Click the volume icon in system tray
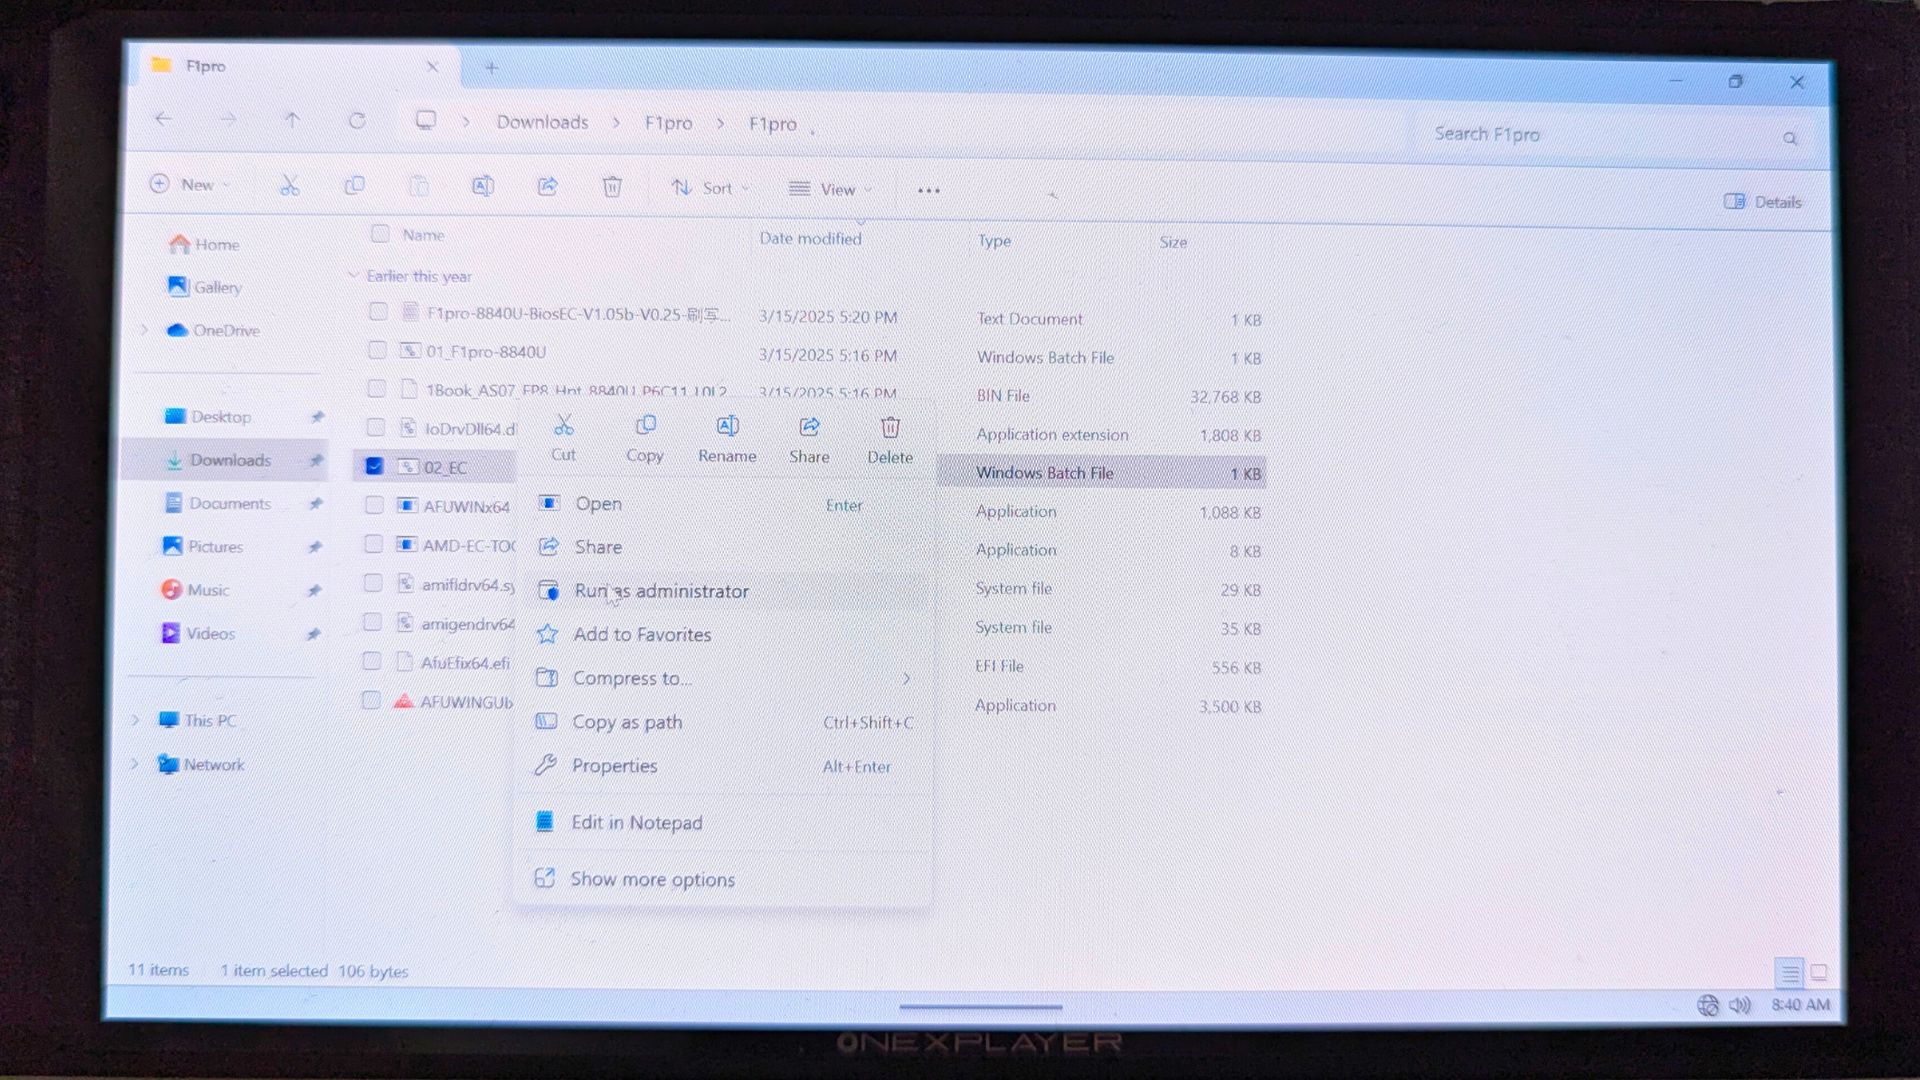 (x=1740, y=1005)
